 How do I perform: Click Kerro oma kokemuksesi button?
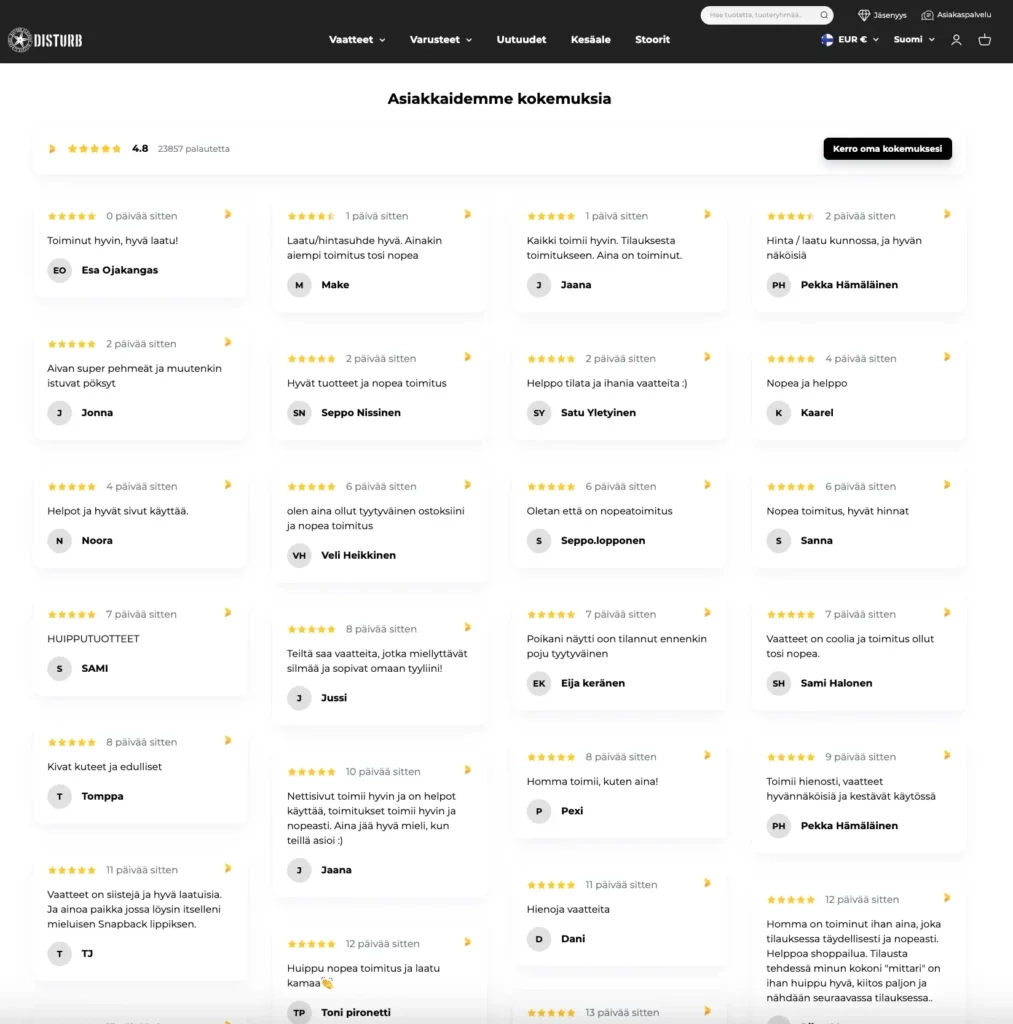887,149
